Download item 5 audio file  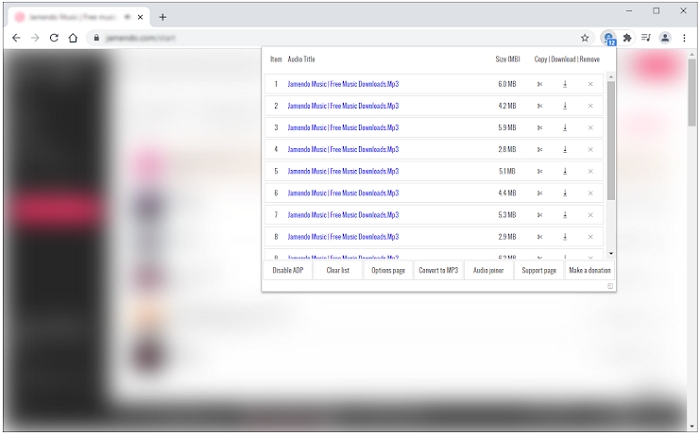coord(565,171)
